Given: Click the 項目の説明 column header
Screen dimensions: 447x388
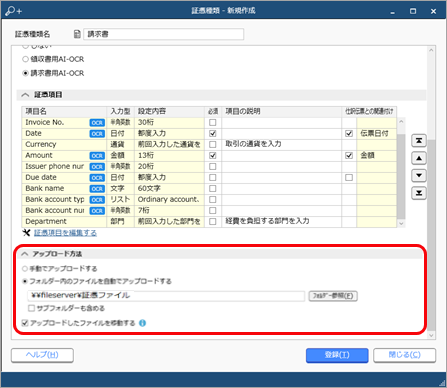Looking at the screenshot, I should (282, 112).
